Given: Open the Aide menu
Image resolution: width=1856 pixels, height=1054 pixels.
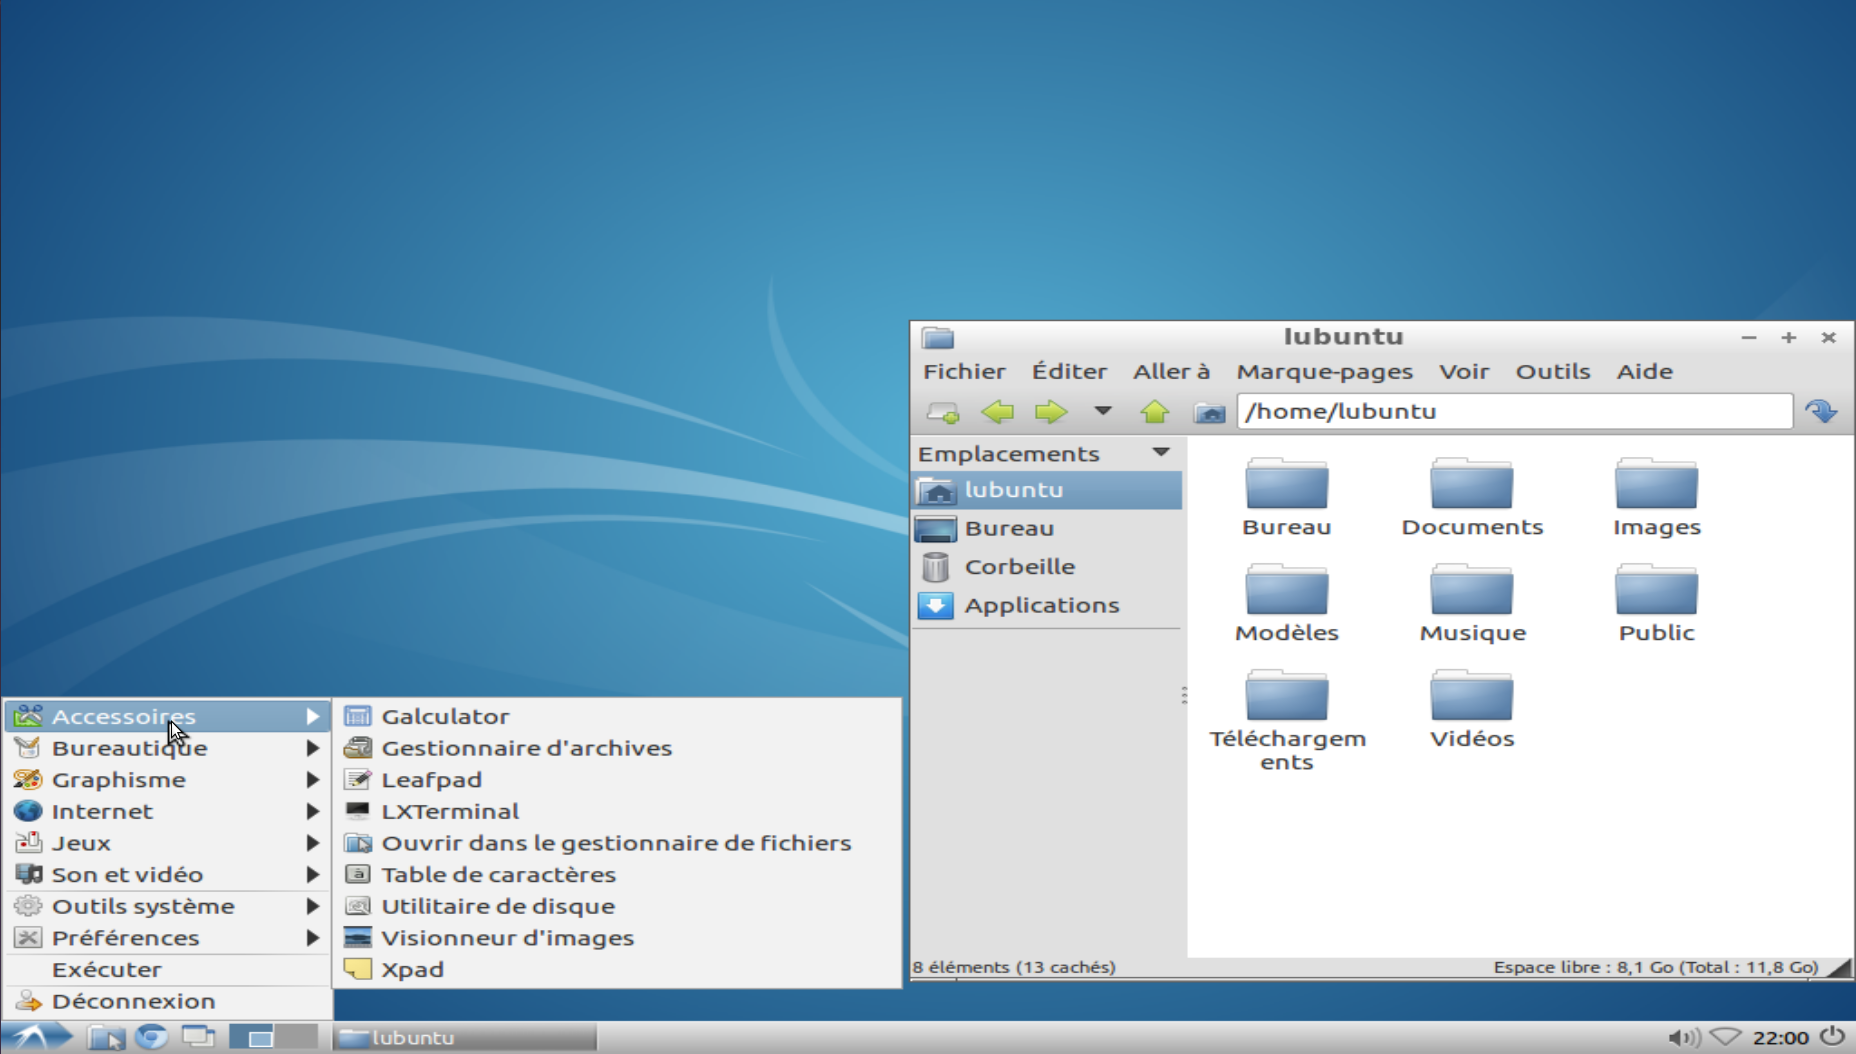Looking at the screenshot, I should [1644, 372].
